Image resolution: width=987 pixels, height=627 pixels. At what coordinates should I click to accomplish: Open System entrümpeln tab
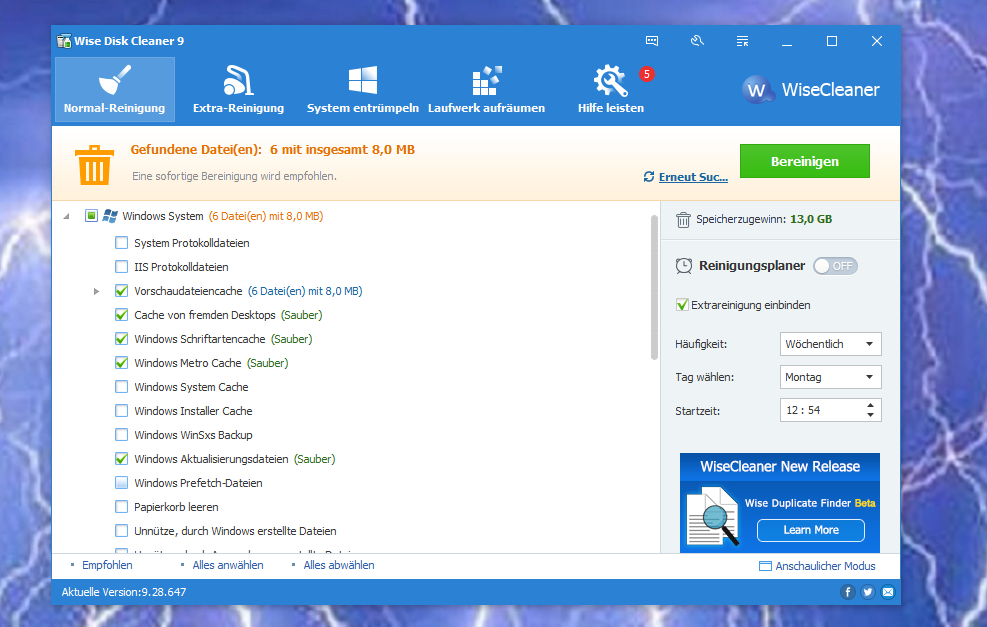coord(363,89)
